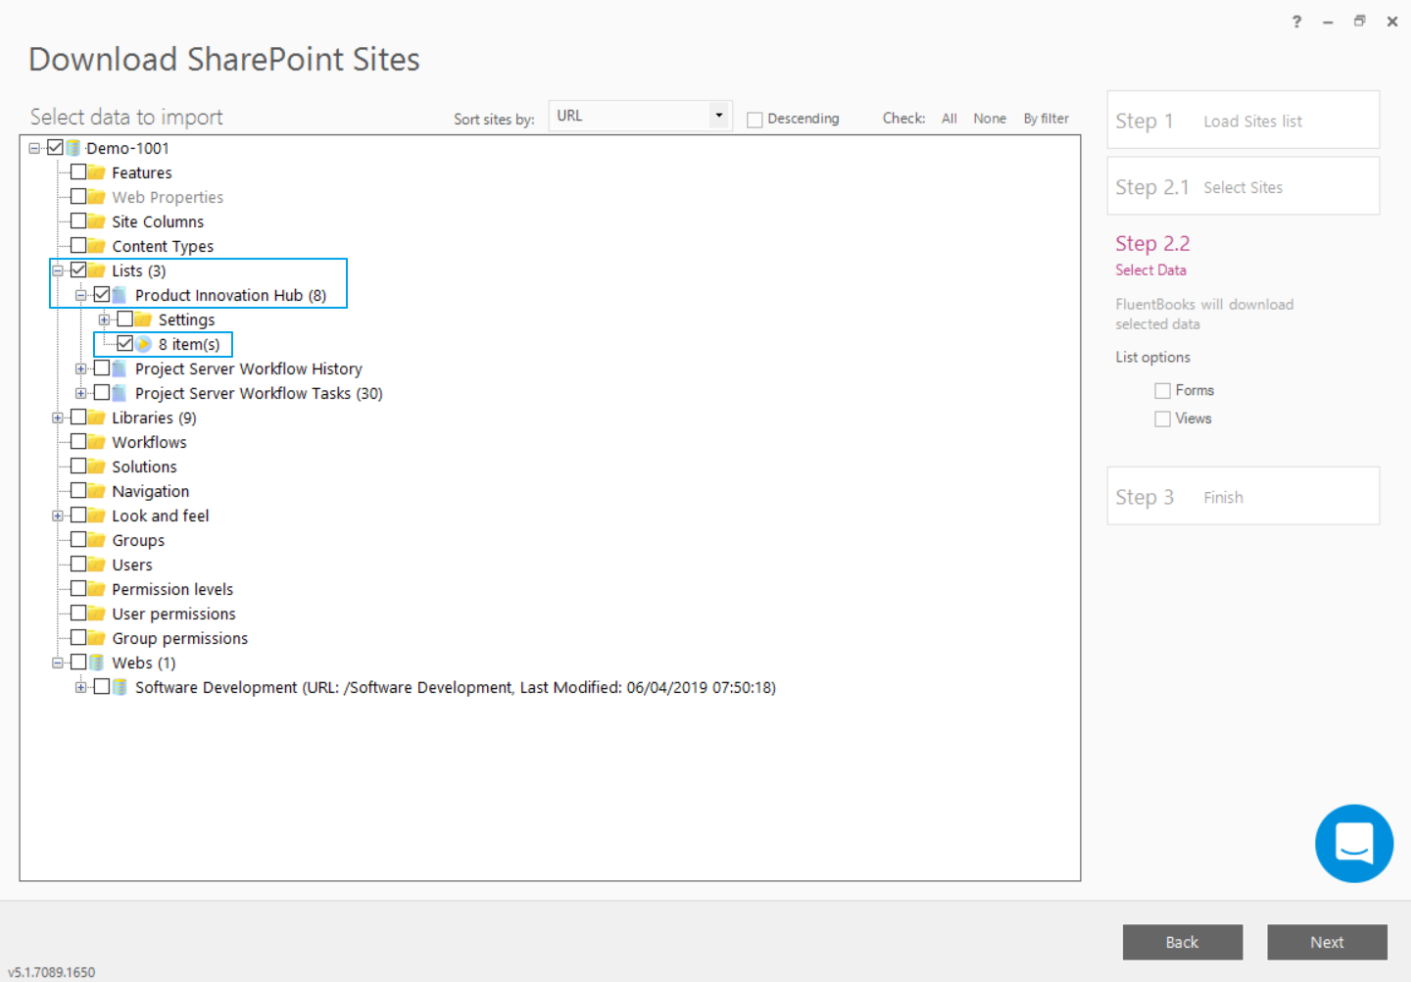Click the Groups folder icon

[96, 540]
